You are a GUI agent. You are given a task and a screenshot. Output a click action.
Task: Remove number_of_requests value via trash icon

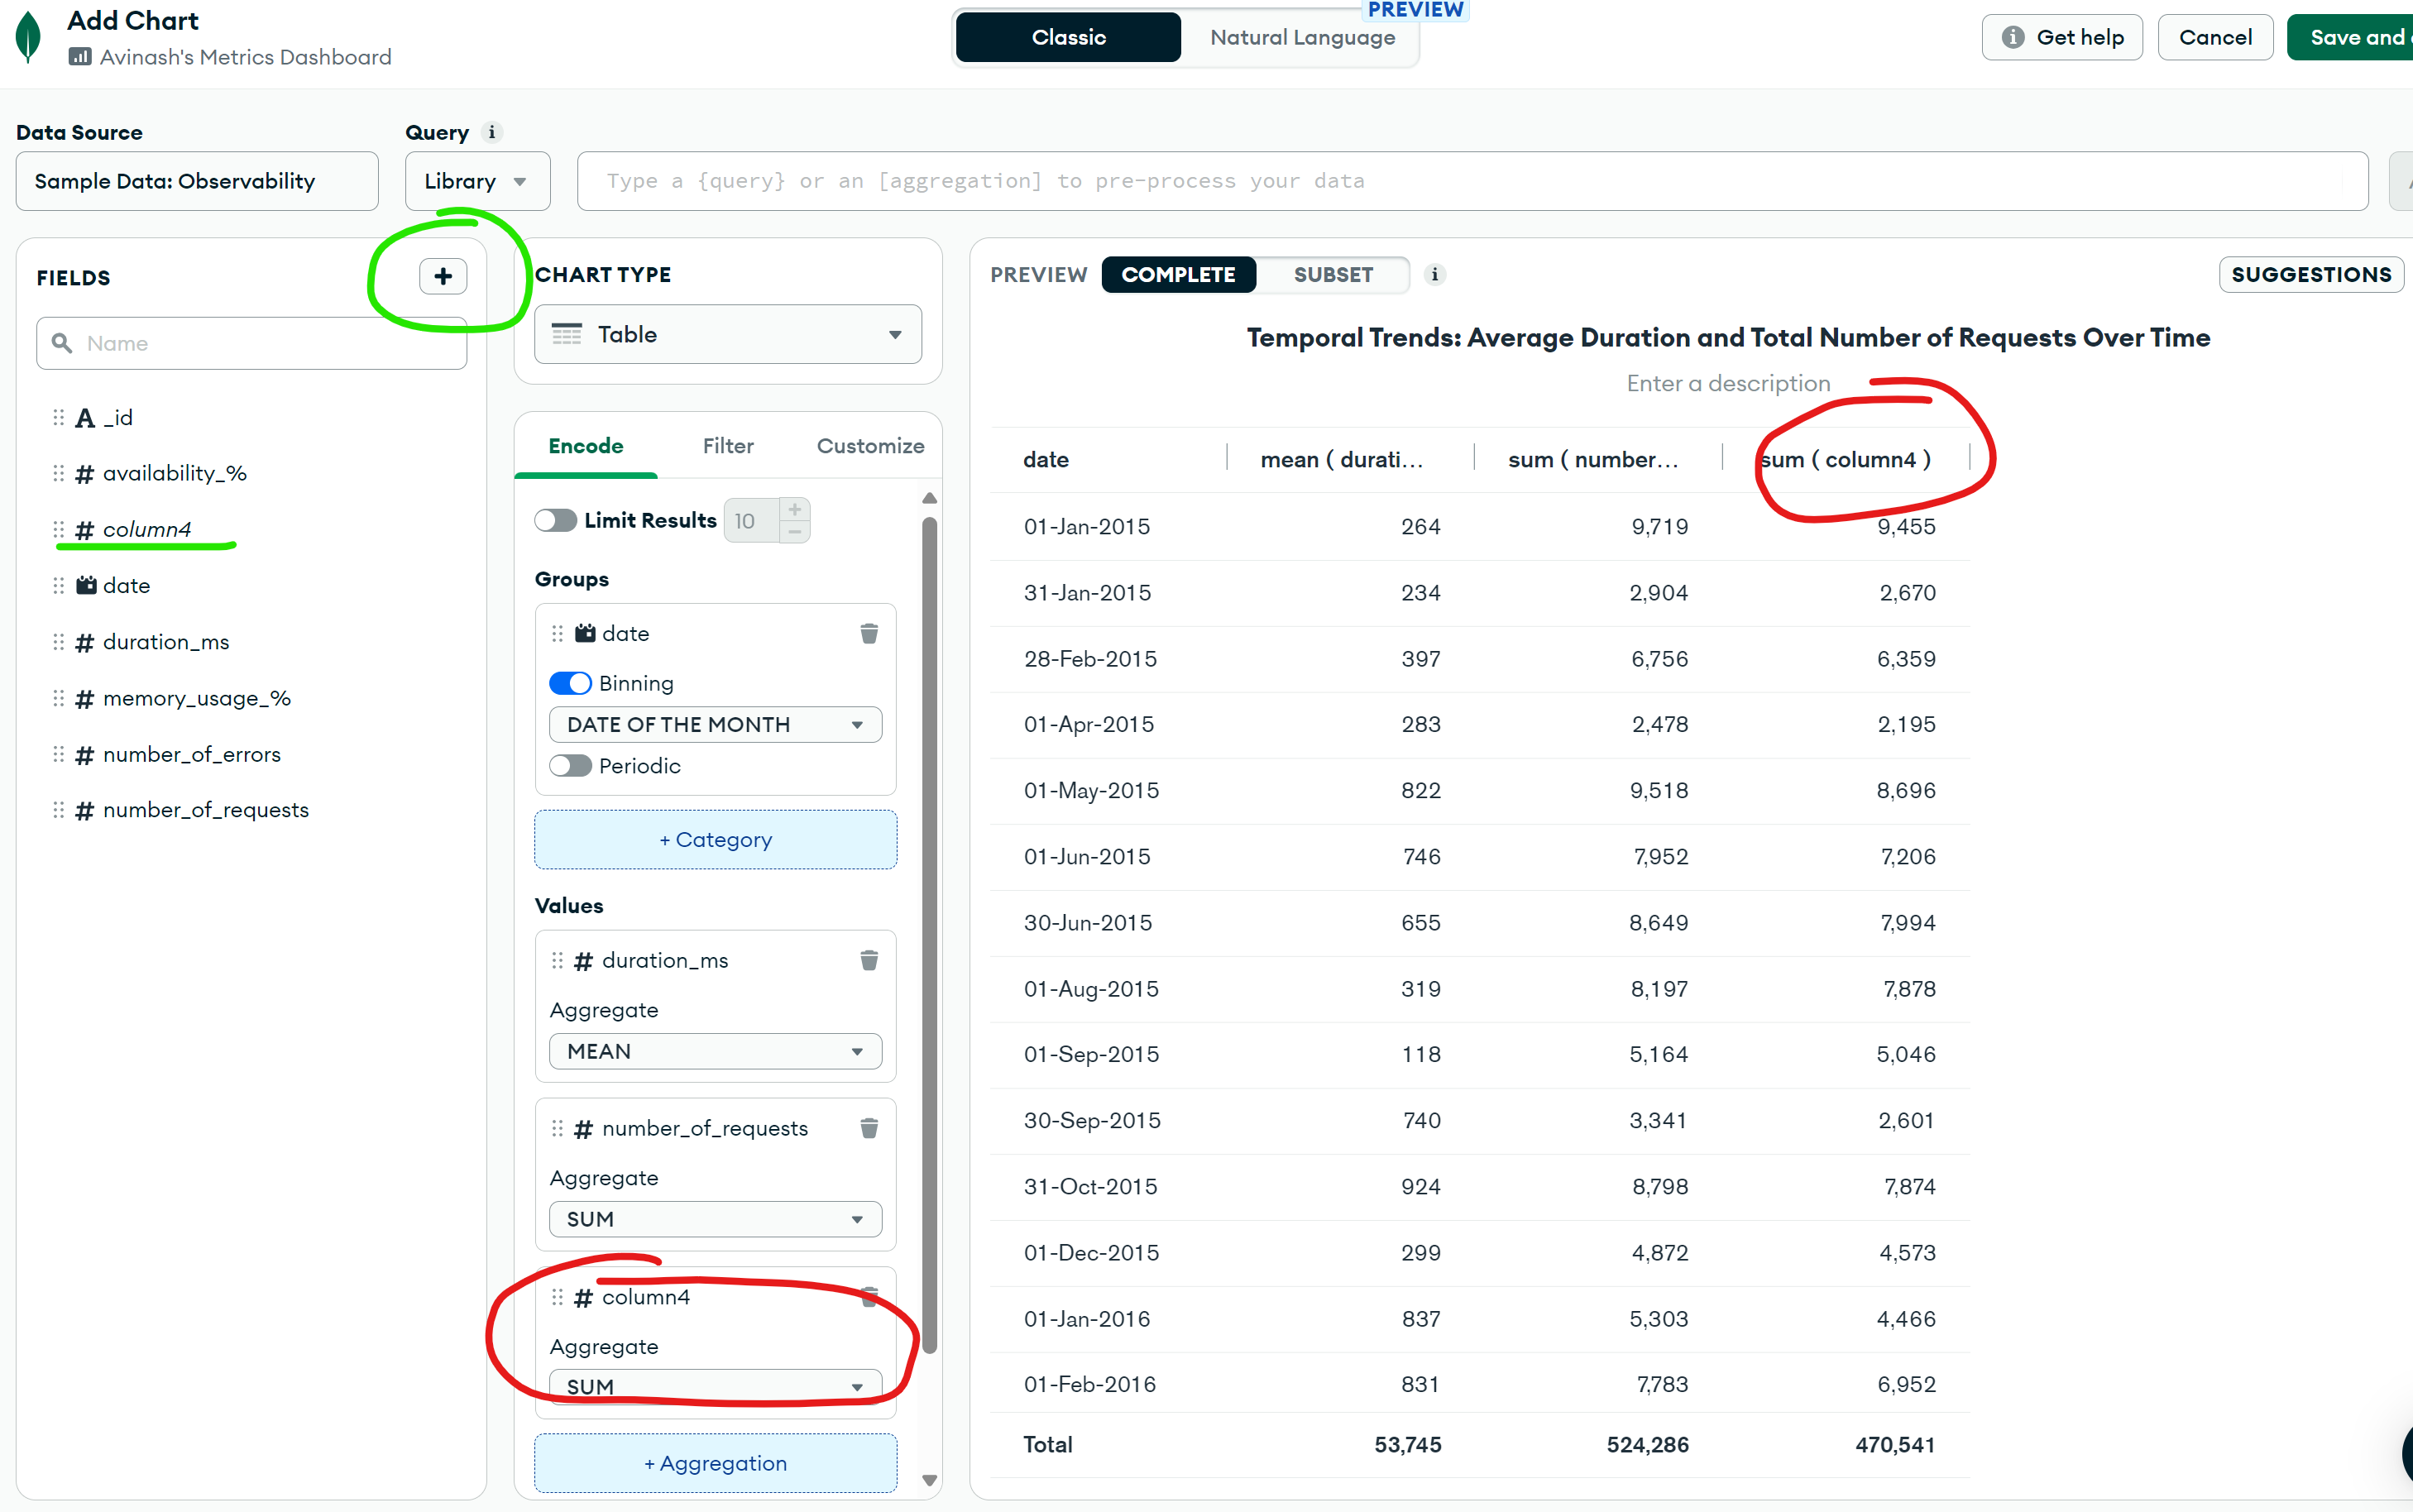point(868,1129)
